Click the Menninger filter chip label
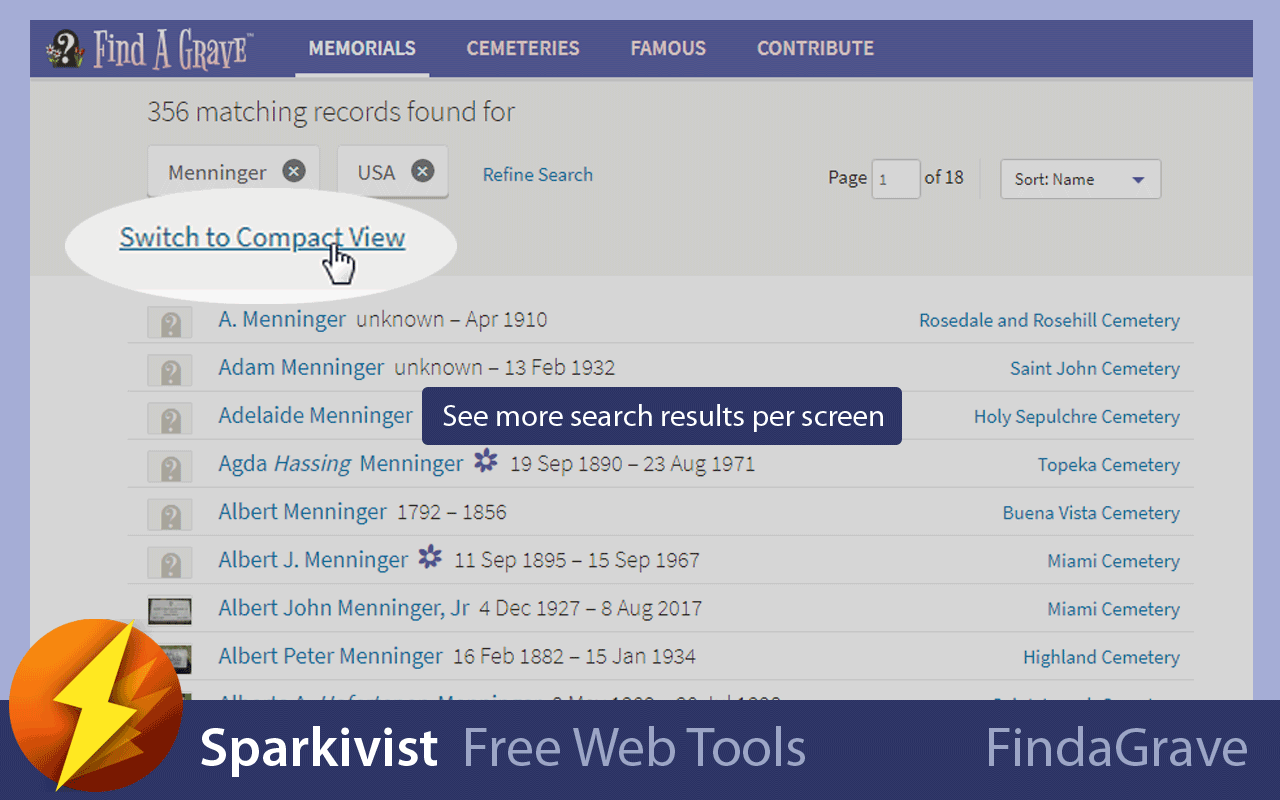The height and width of the screenshot is (800, 1280). click(x=217, y=173)
